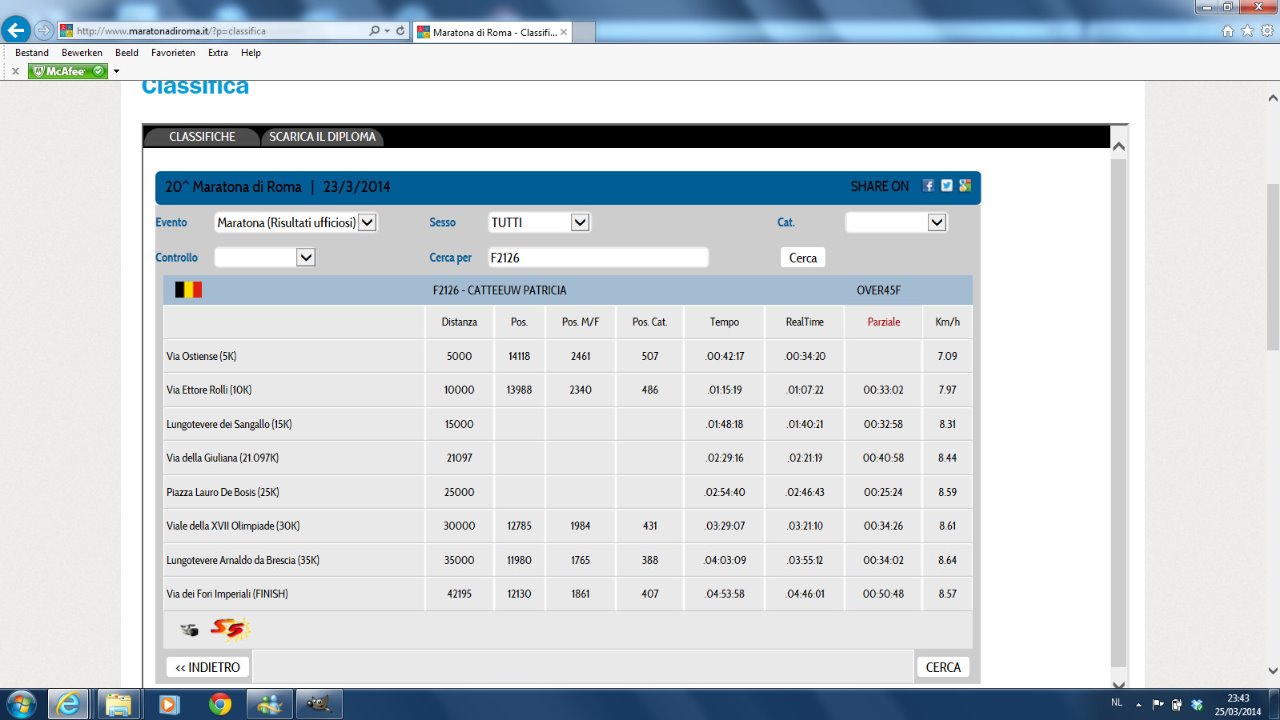Click the video camera icon below results
This screenshot has width=1280, height=720.
click(189, 630)
